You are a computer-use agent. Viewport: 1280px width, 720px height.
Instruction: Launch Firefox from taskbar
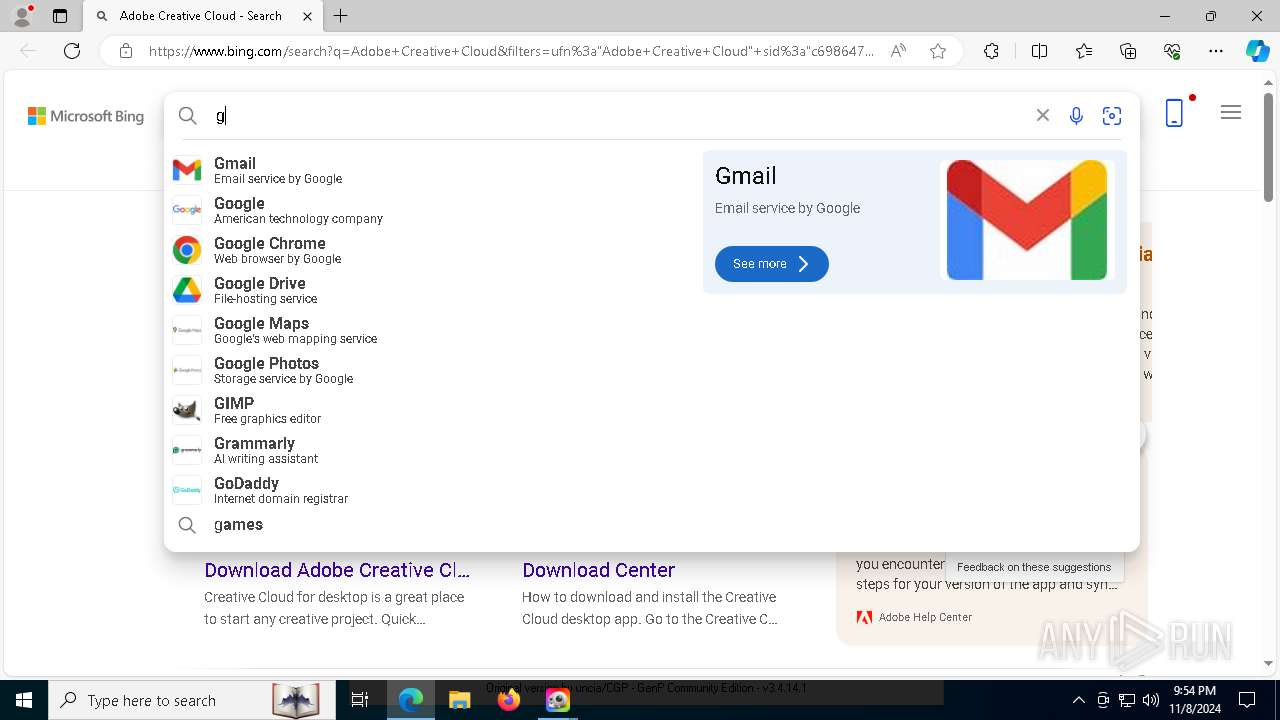509,700
